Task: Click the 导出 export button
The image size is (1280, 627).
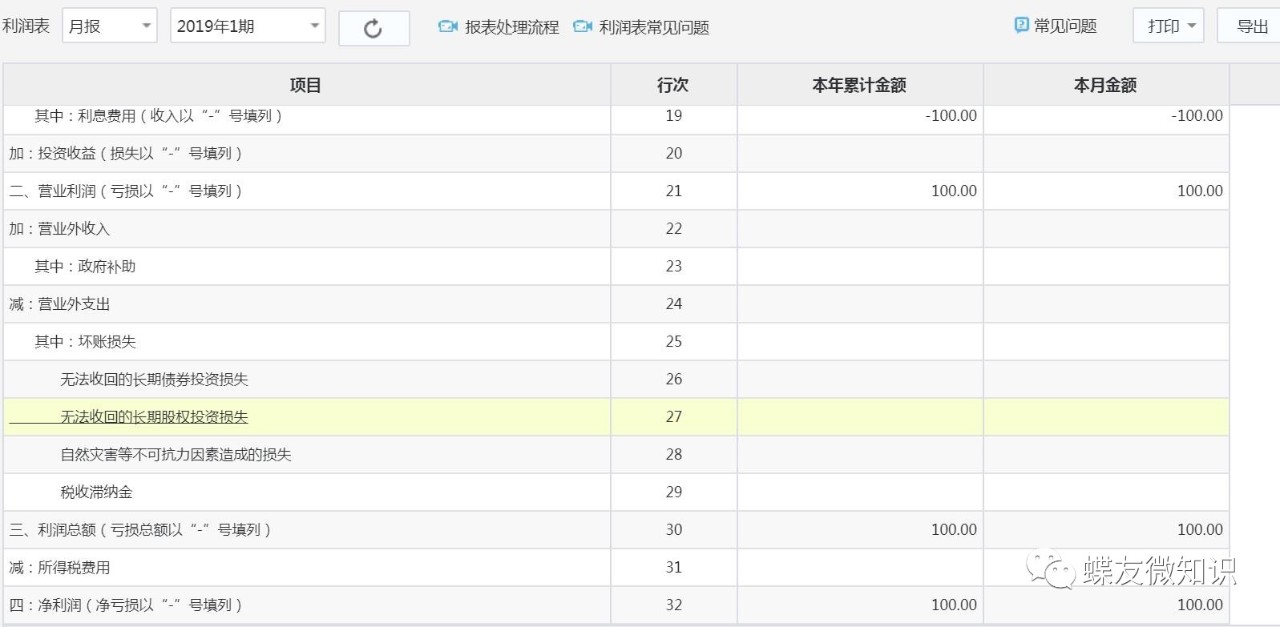Action: [x=1253, y=26]
